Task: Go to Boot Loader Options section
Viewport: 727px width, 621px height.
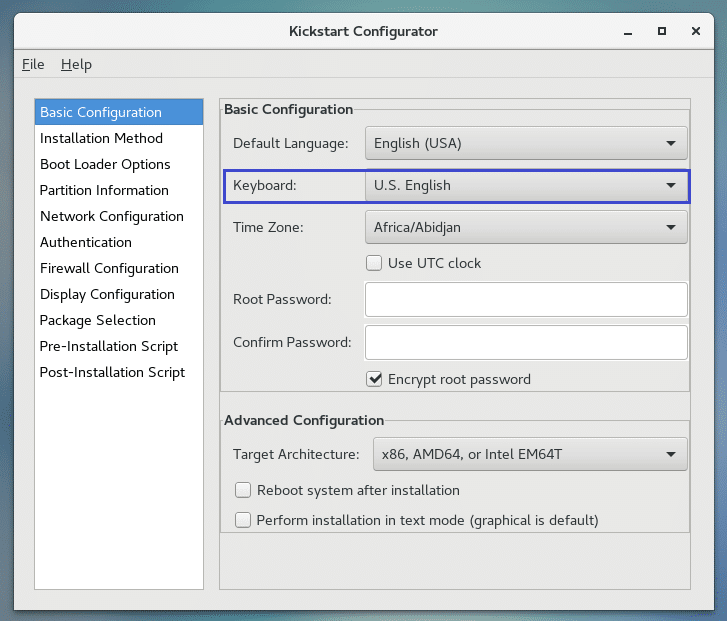Action: 105,164
